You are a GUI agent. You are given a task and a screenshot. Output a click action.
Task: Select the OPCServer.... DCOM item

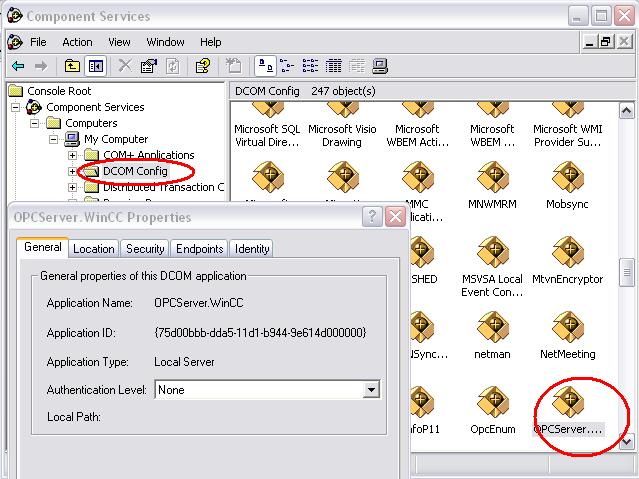click(568, 411)
